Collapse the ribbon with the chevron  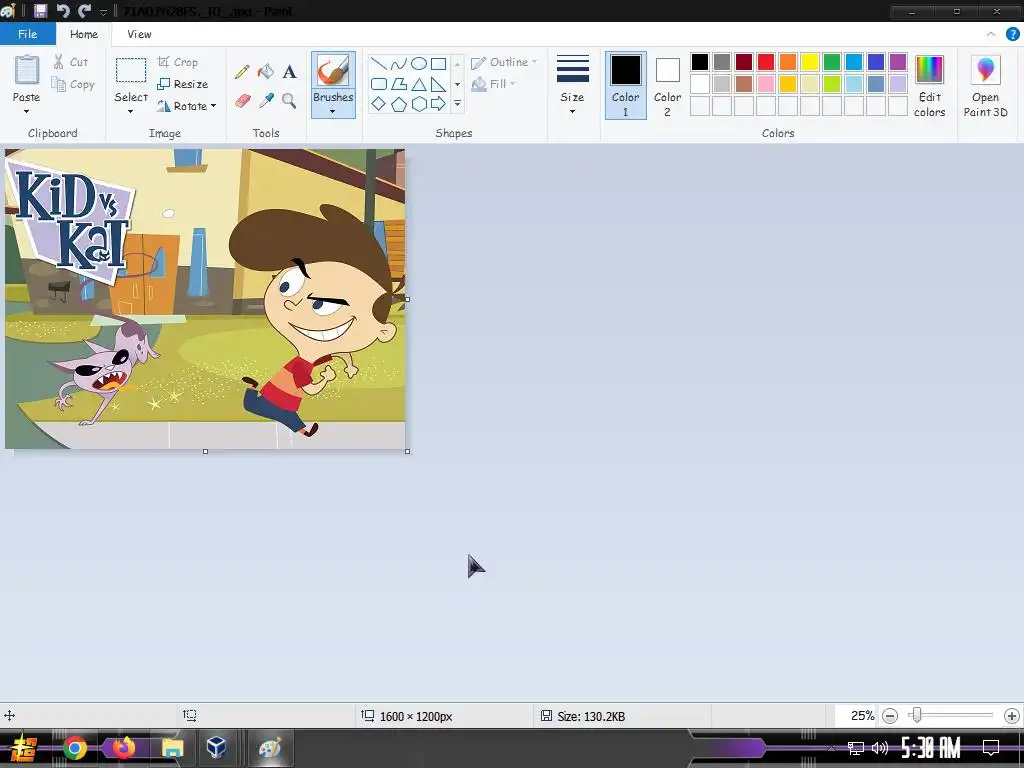[991, 34]
